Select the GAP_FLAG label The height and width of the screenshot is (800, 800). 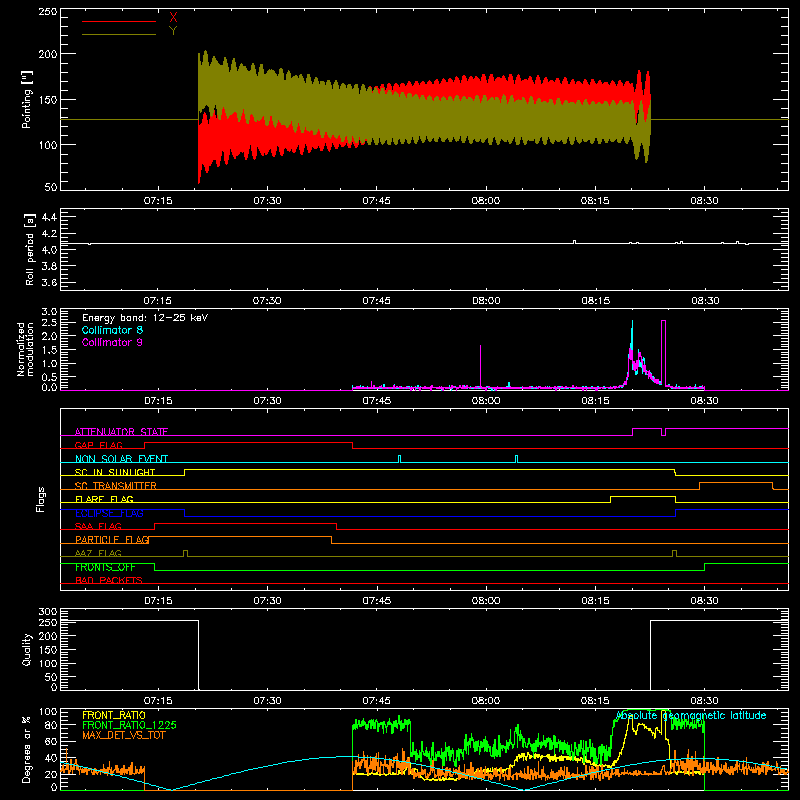pyautogui.click(x=98, y=445)
